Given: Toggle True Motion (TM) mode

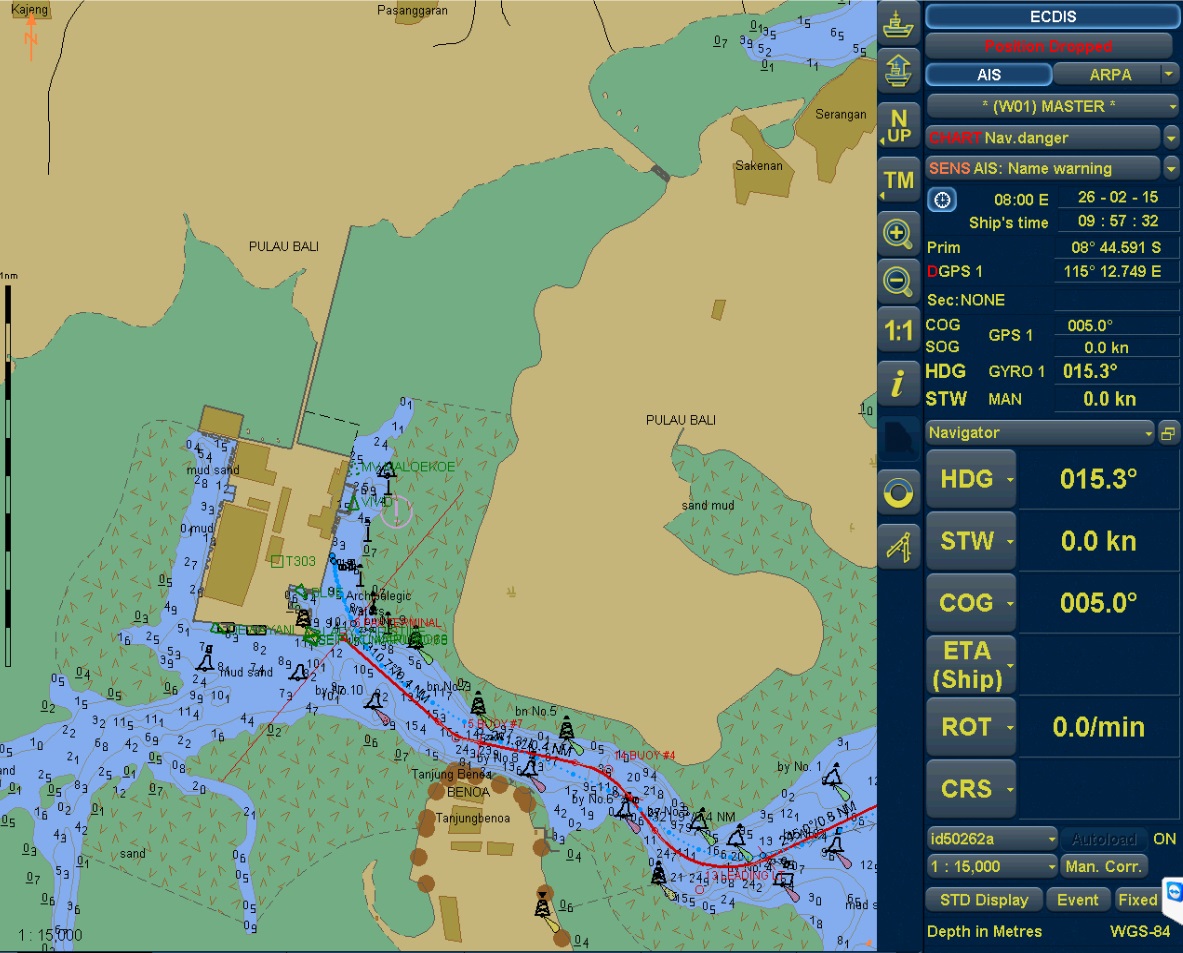Looking at the screenshot, I should pyautogui.click(x=899, y=180).
